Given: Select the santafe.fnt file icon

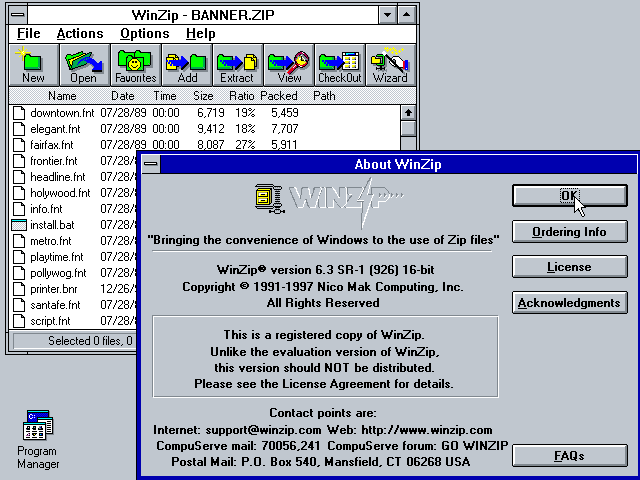Looking at the screenshot, I should (19, 305).
